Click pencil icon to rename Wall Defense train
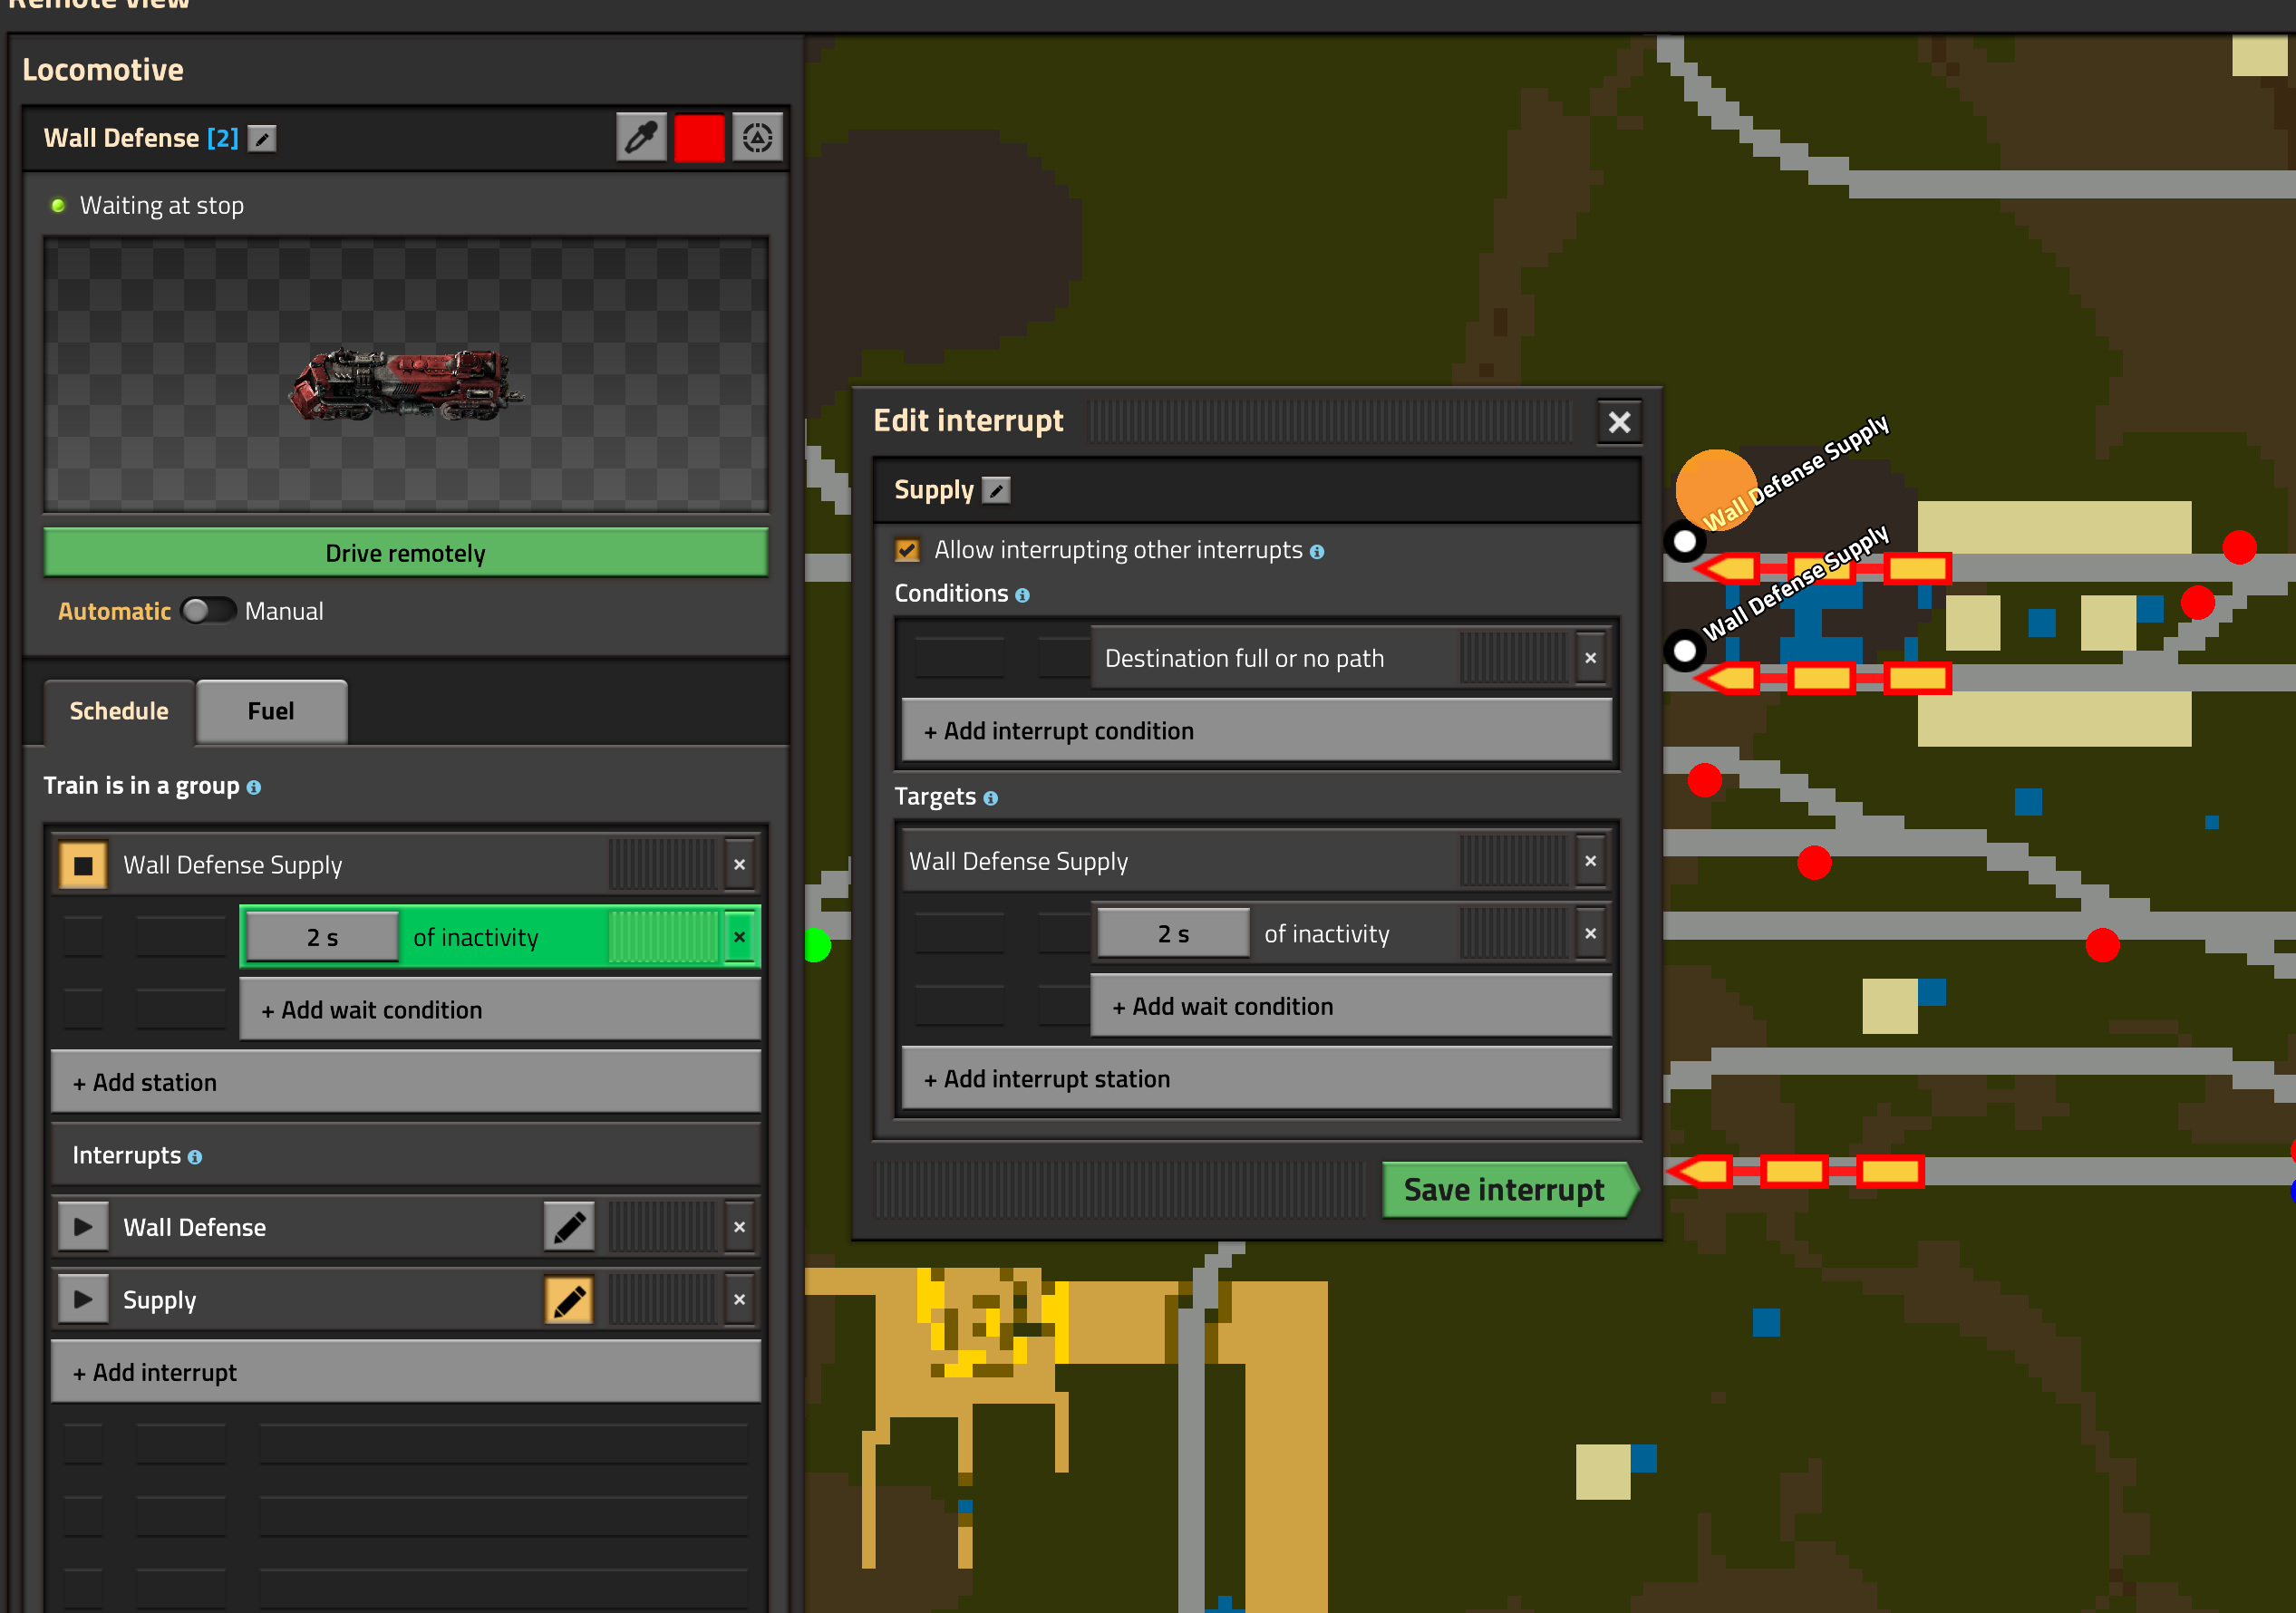Viewport: 2296px width, 1613px height. (262, 139)
